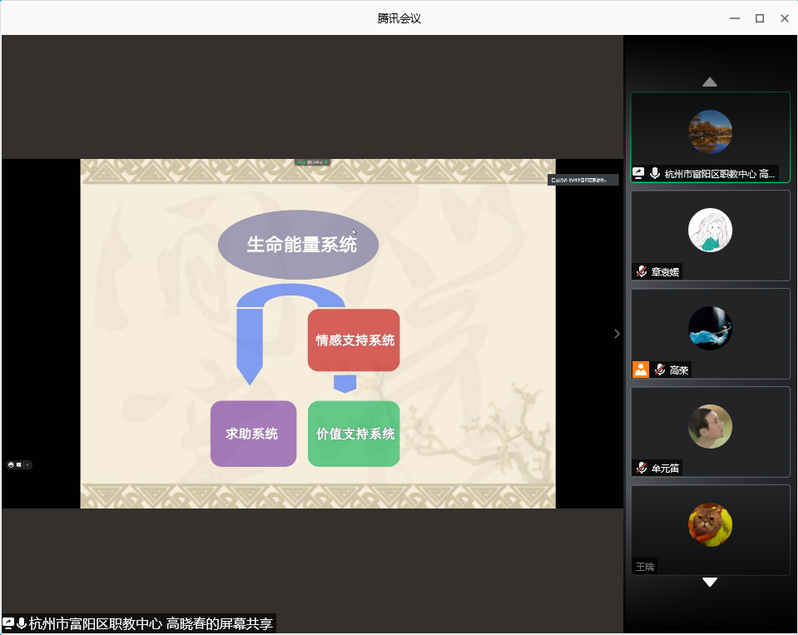Click the small tooltip label at slide's top right
The height and width of the screenshot is (635, 798).
click(x=582, y=180)
